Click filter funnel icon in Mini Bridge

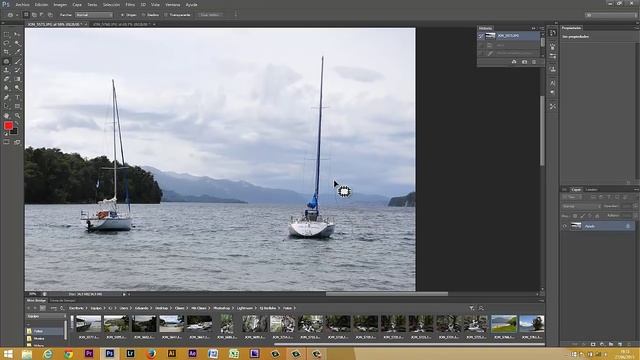(471, 308)
